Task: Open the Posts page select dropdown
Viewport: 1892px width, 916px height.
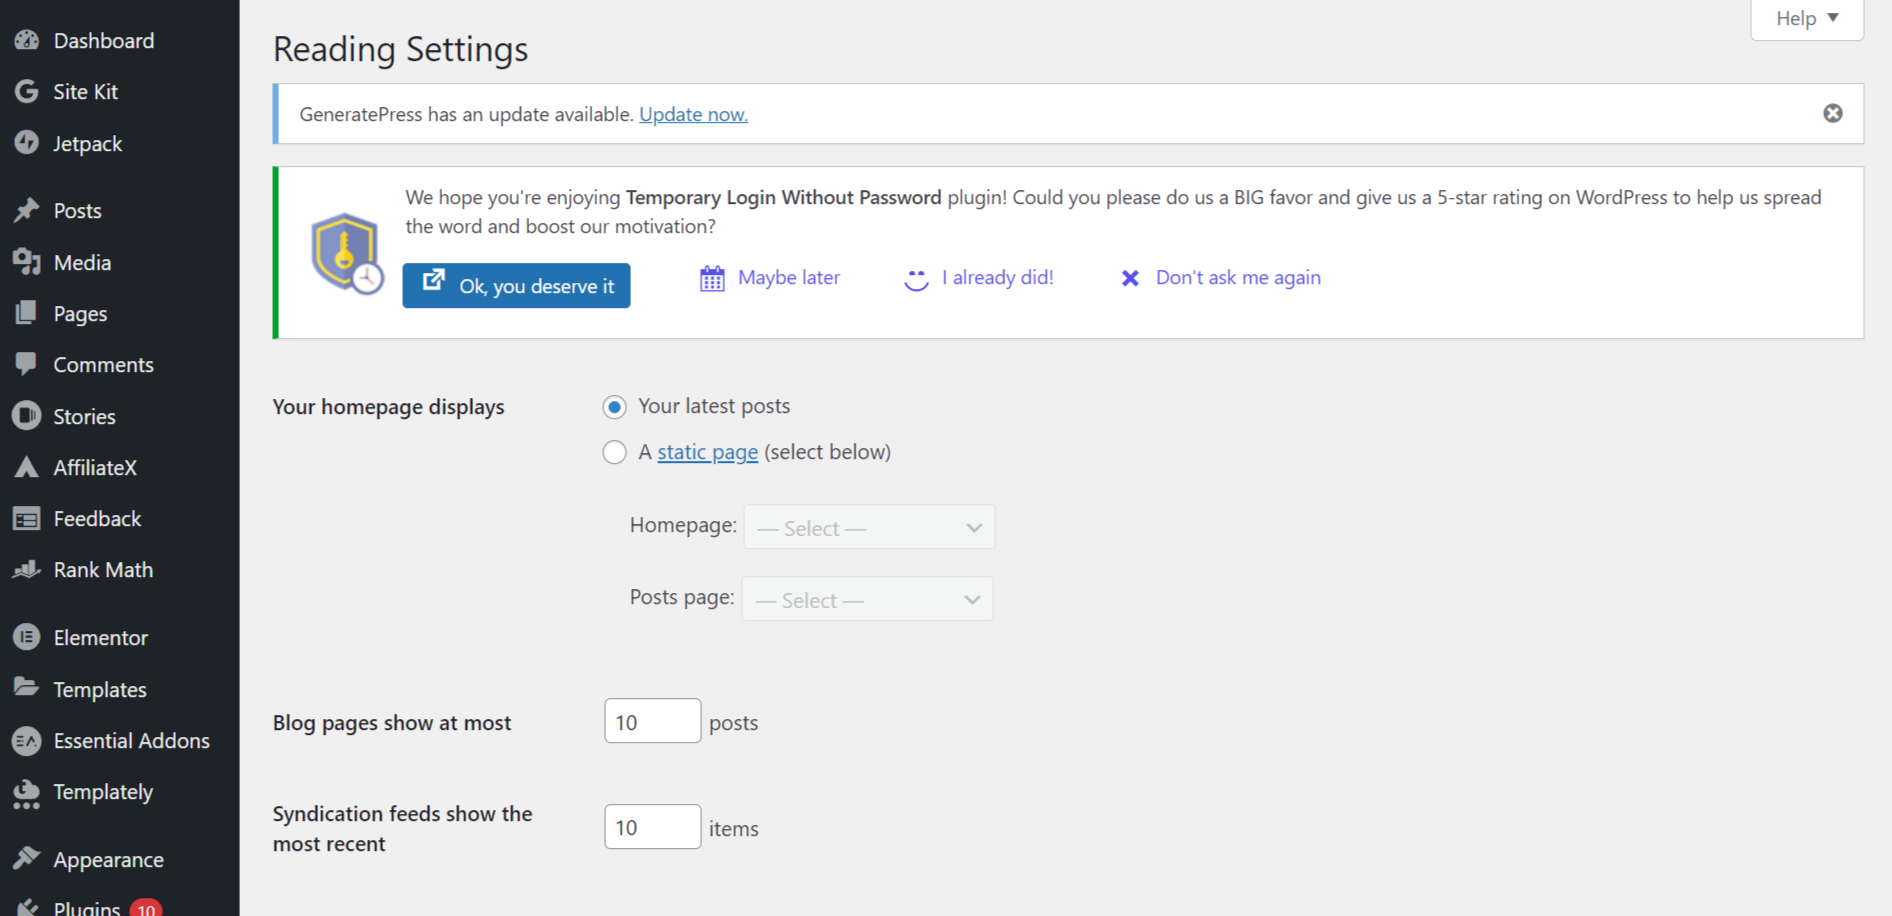Action: [x=867, y=599]
